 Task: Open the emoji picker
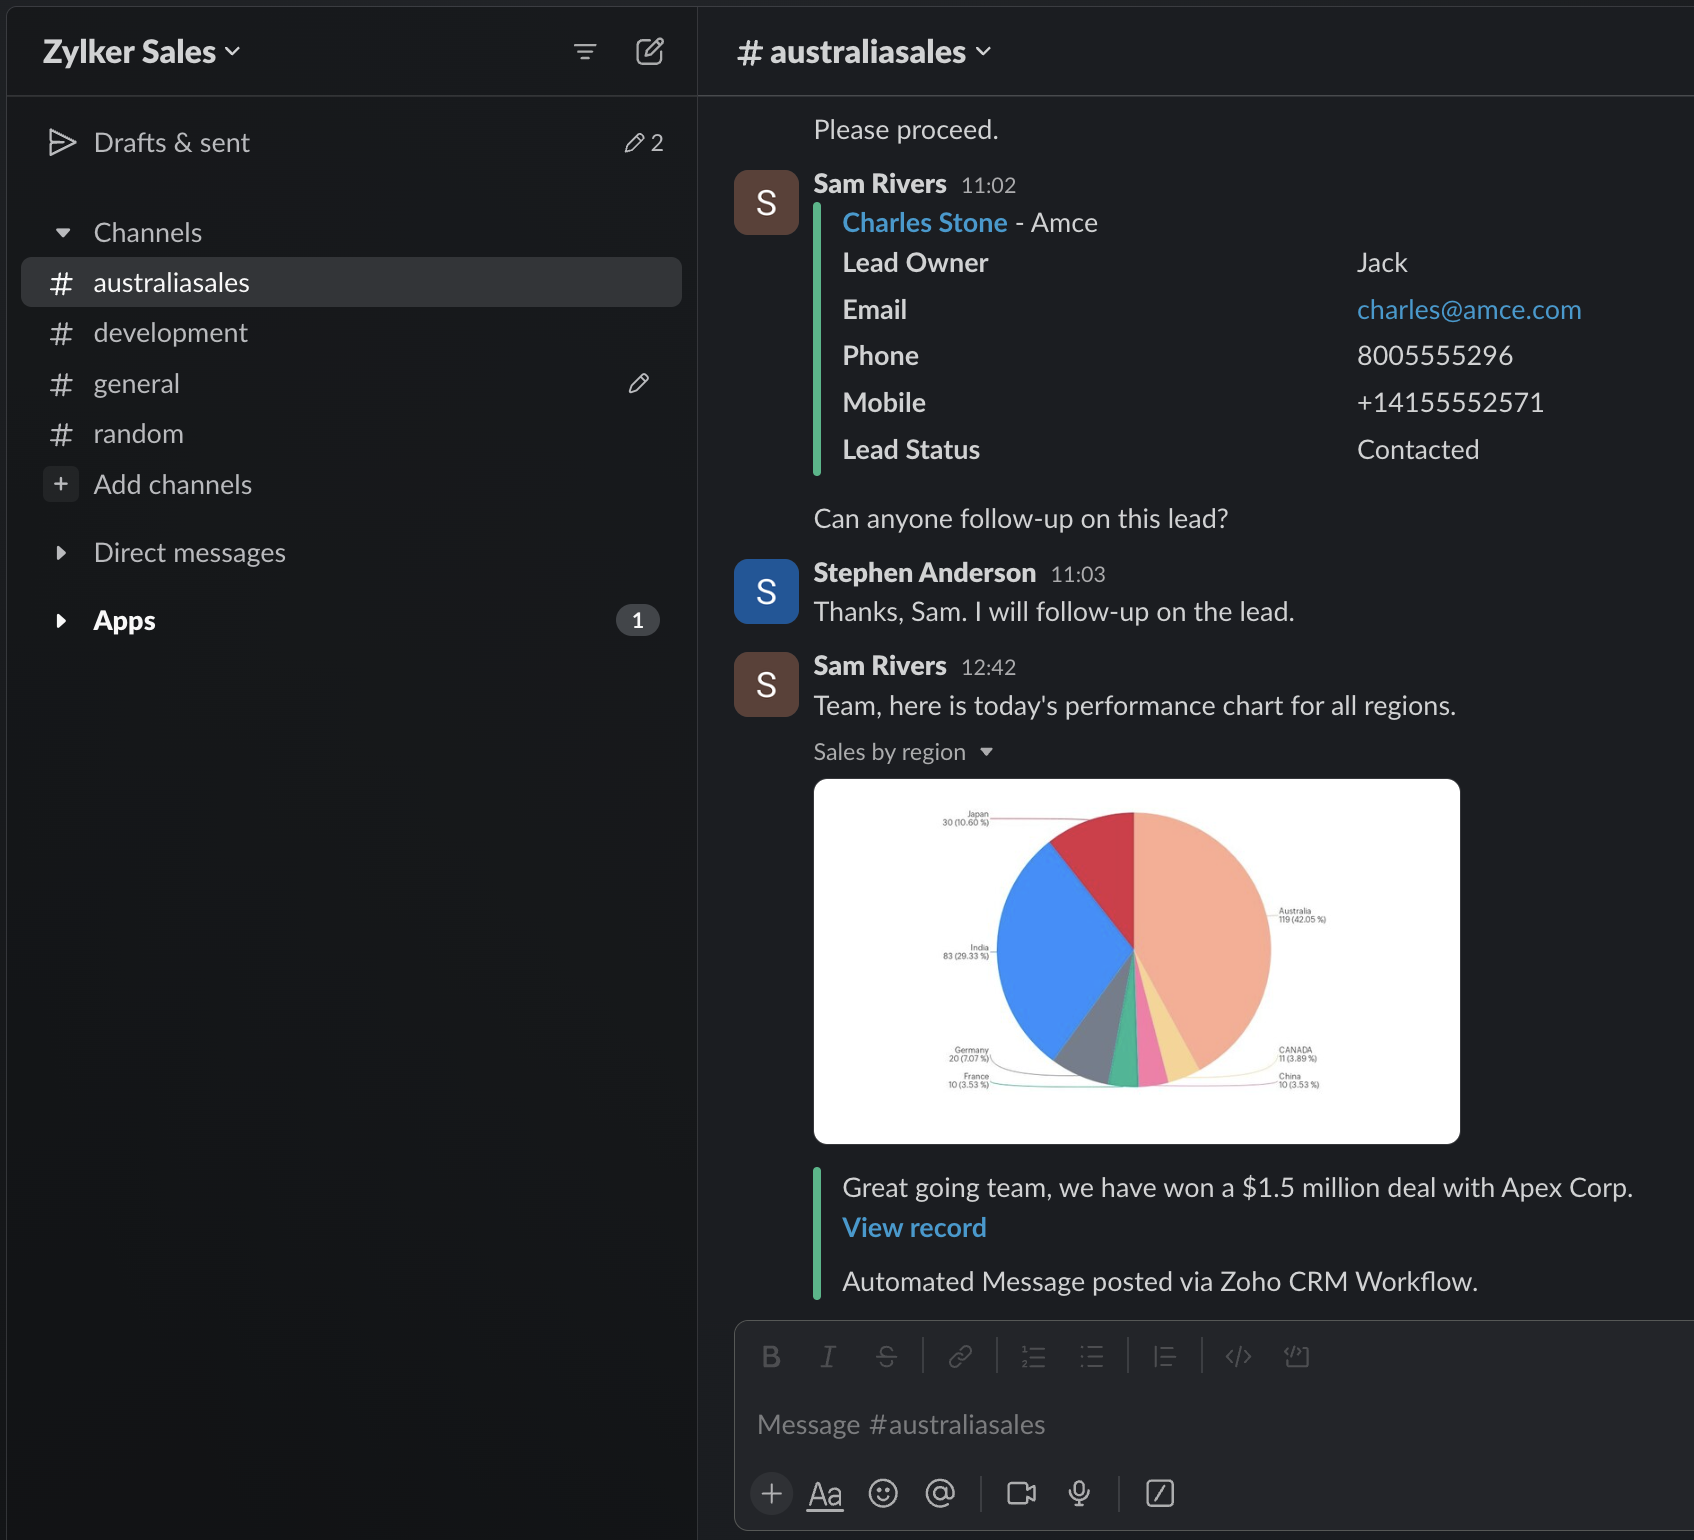pyautogui.click(x=883, y=1493)
